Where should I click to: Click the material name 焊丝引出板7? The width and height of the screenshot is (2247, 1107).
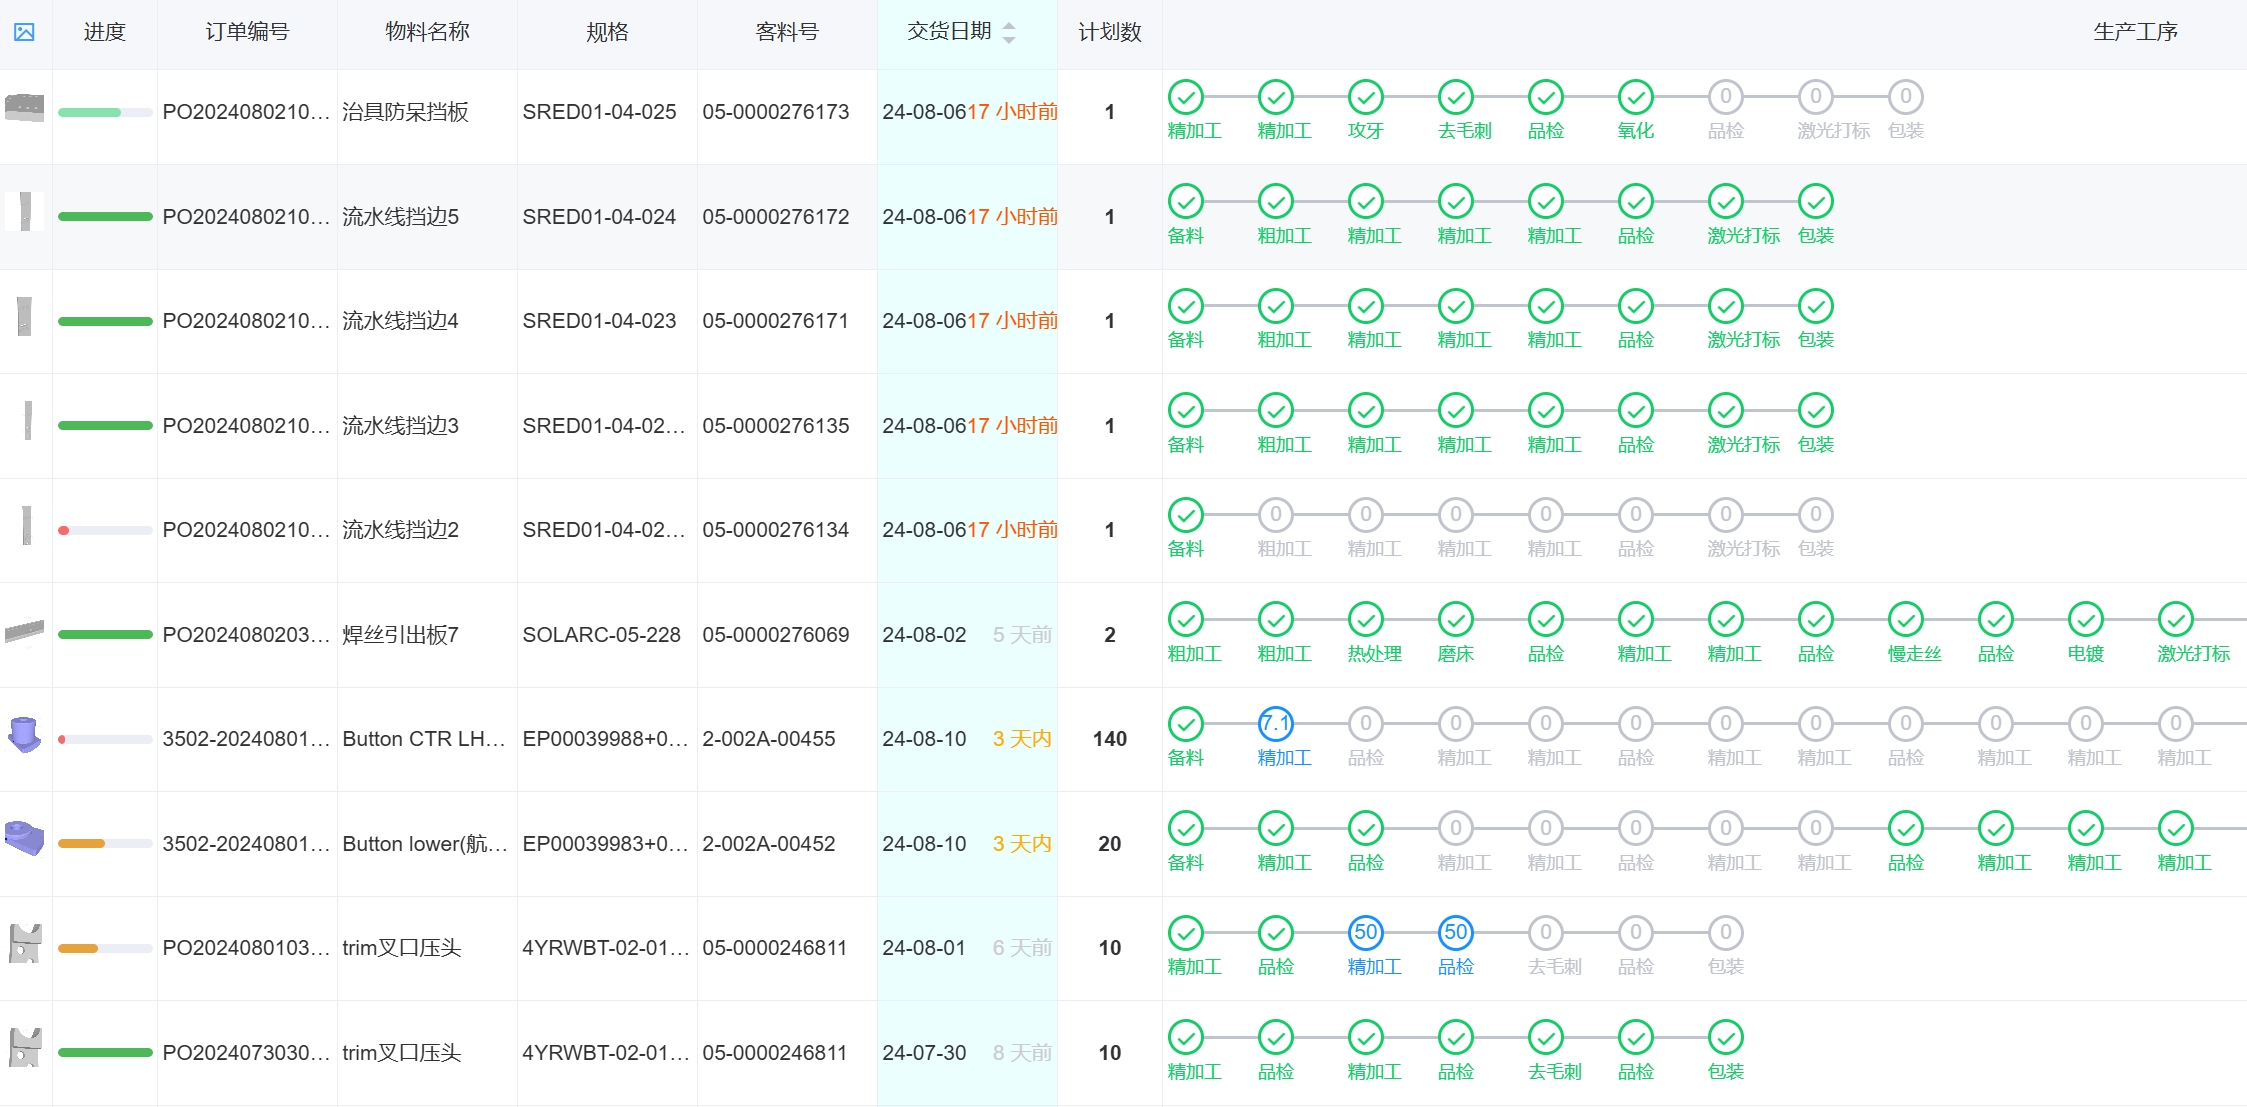(x=400, y=634)
